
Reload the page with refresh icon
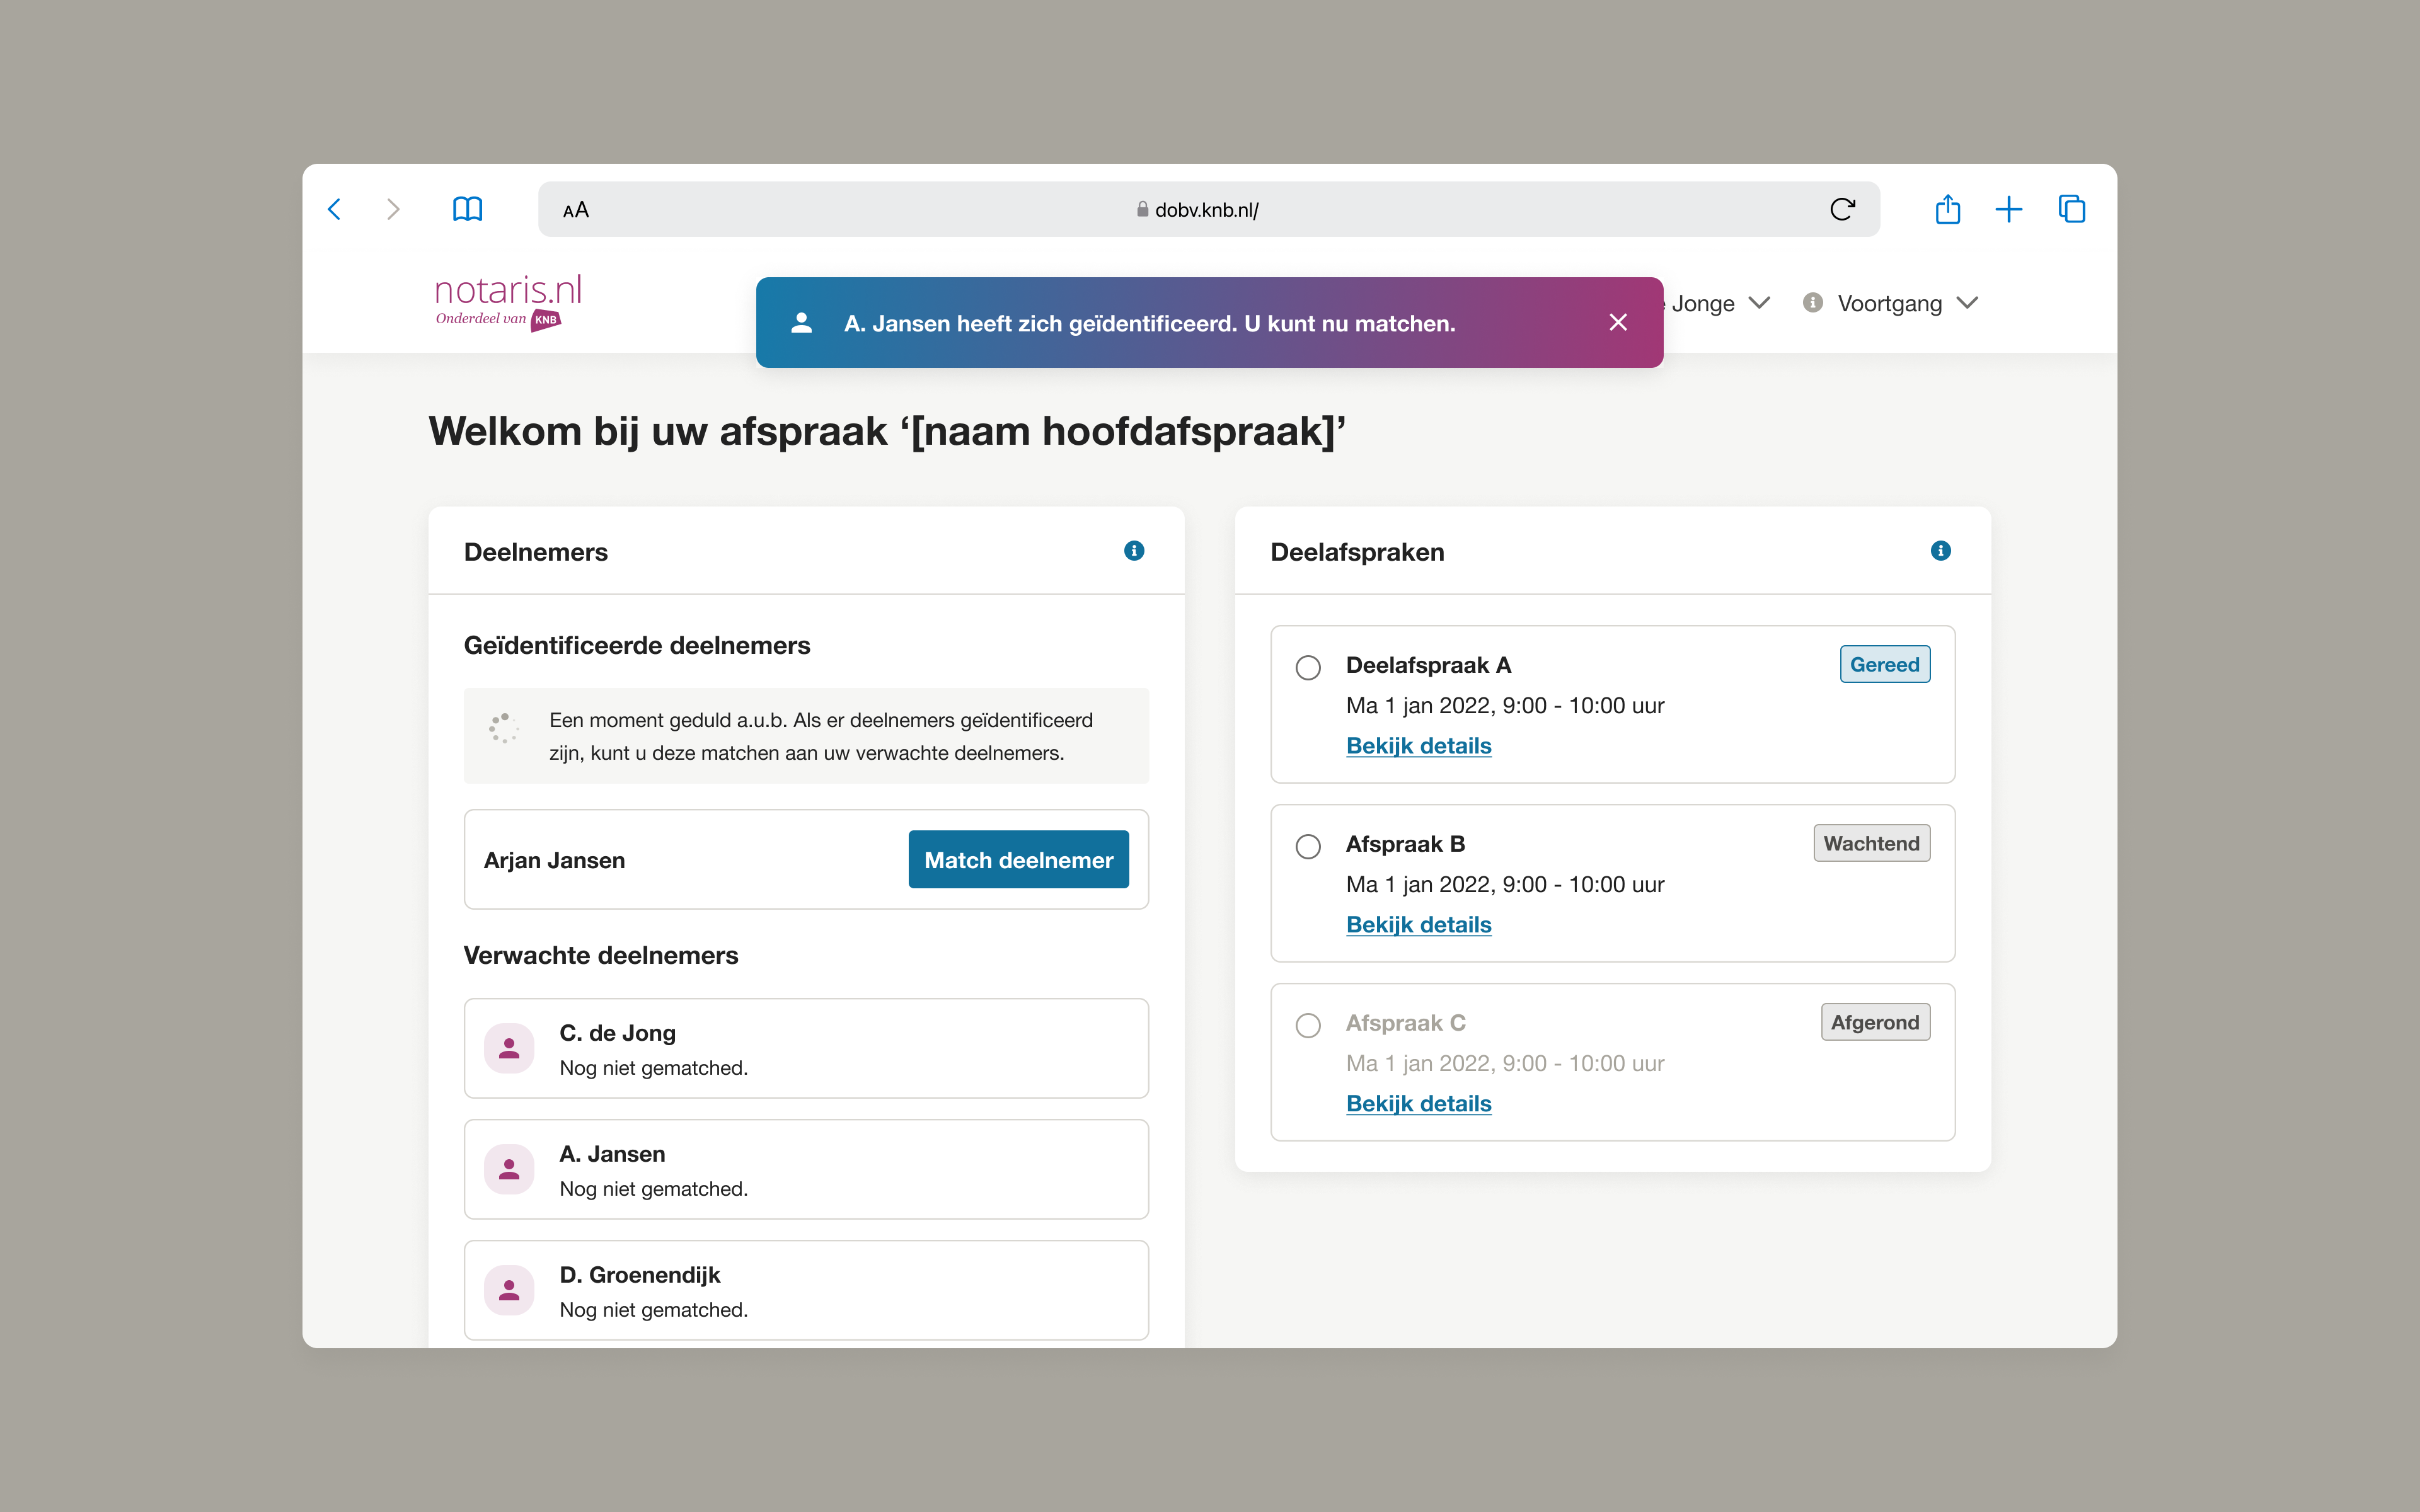1842,209
